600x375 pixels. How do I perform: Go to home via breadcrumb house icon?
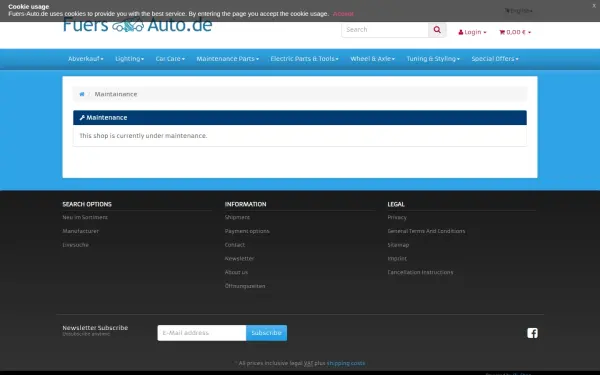click(82, 94)
